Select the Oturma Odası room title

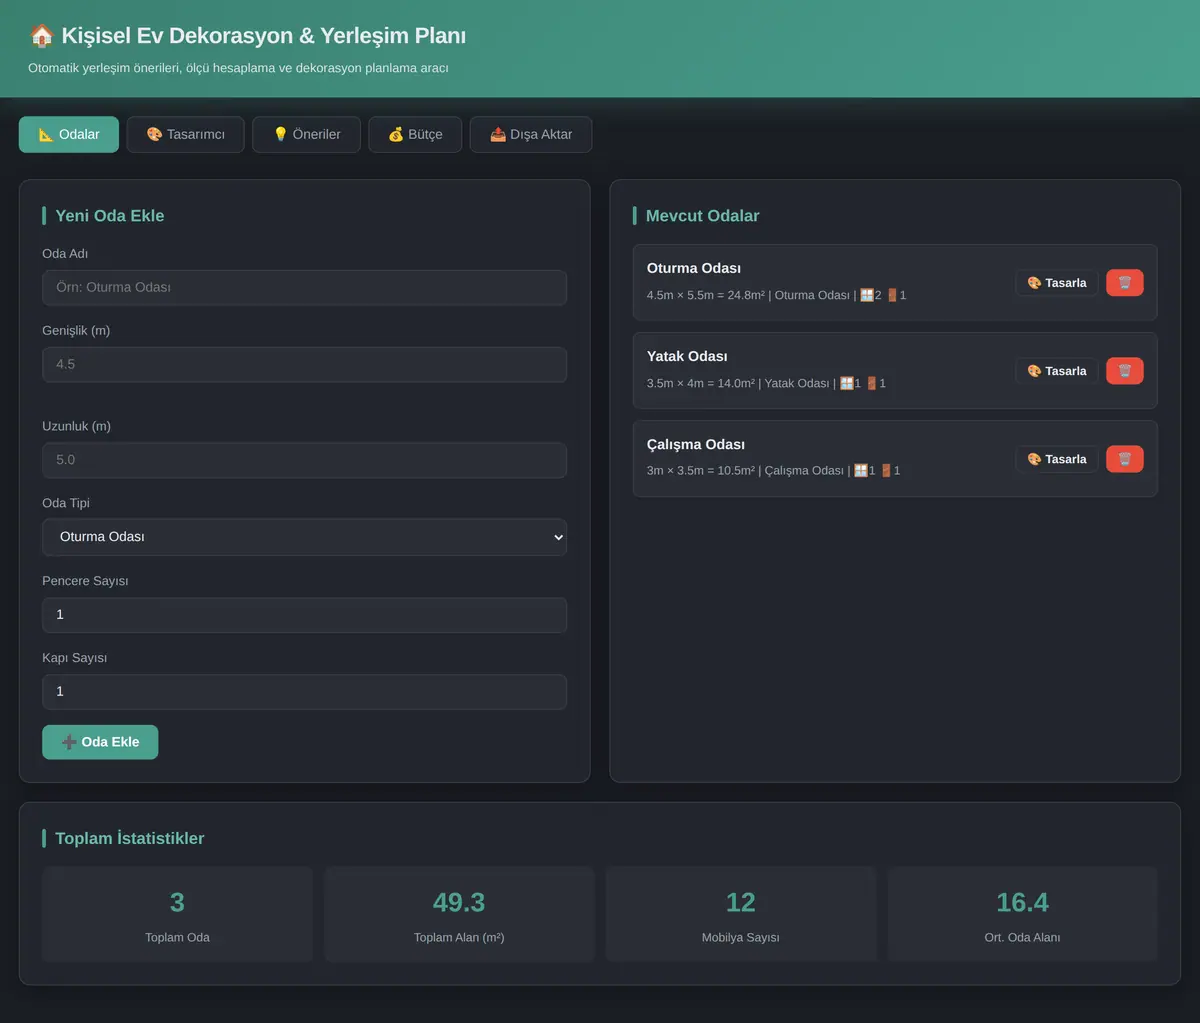(x=694, y=268)
